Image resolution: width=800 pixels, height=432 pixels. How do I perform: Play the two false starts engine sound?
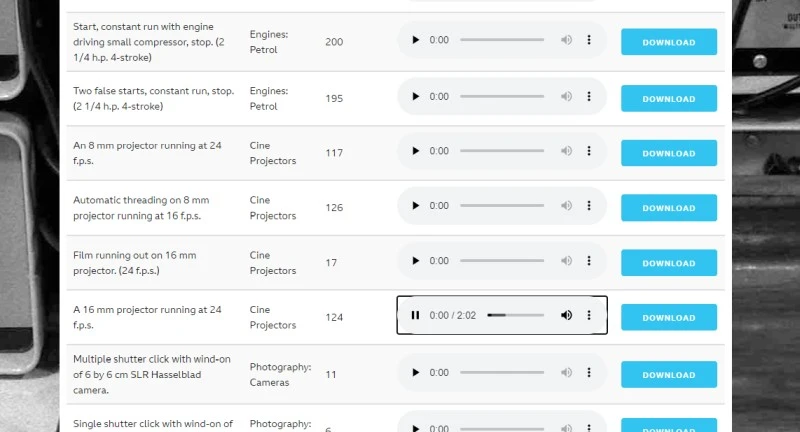[x=415, y=97]
